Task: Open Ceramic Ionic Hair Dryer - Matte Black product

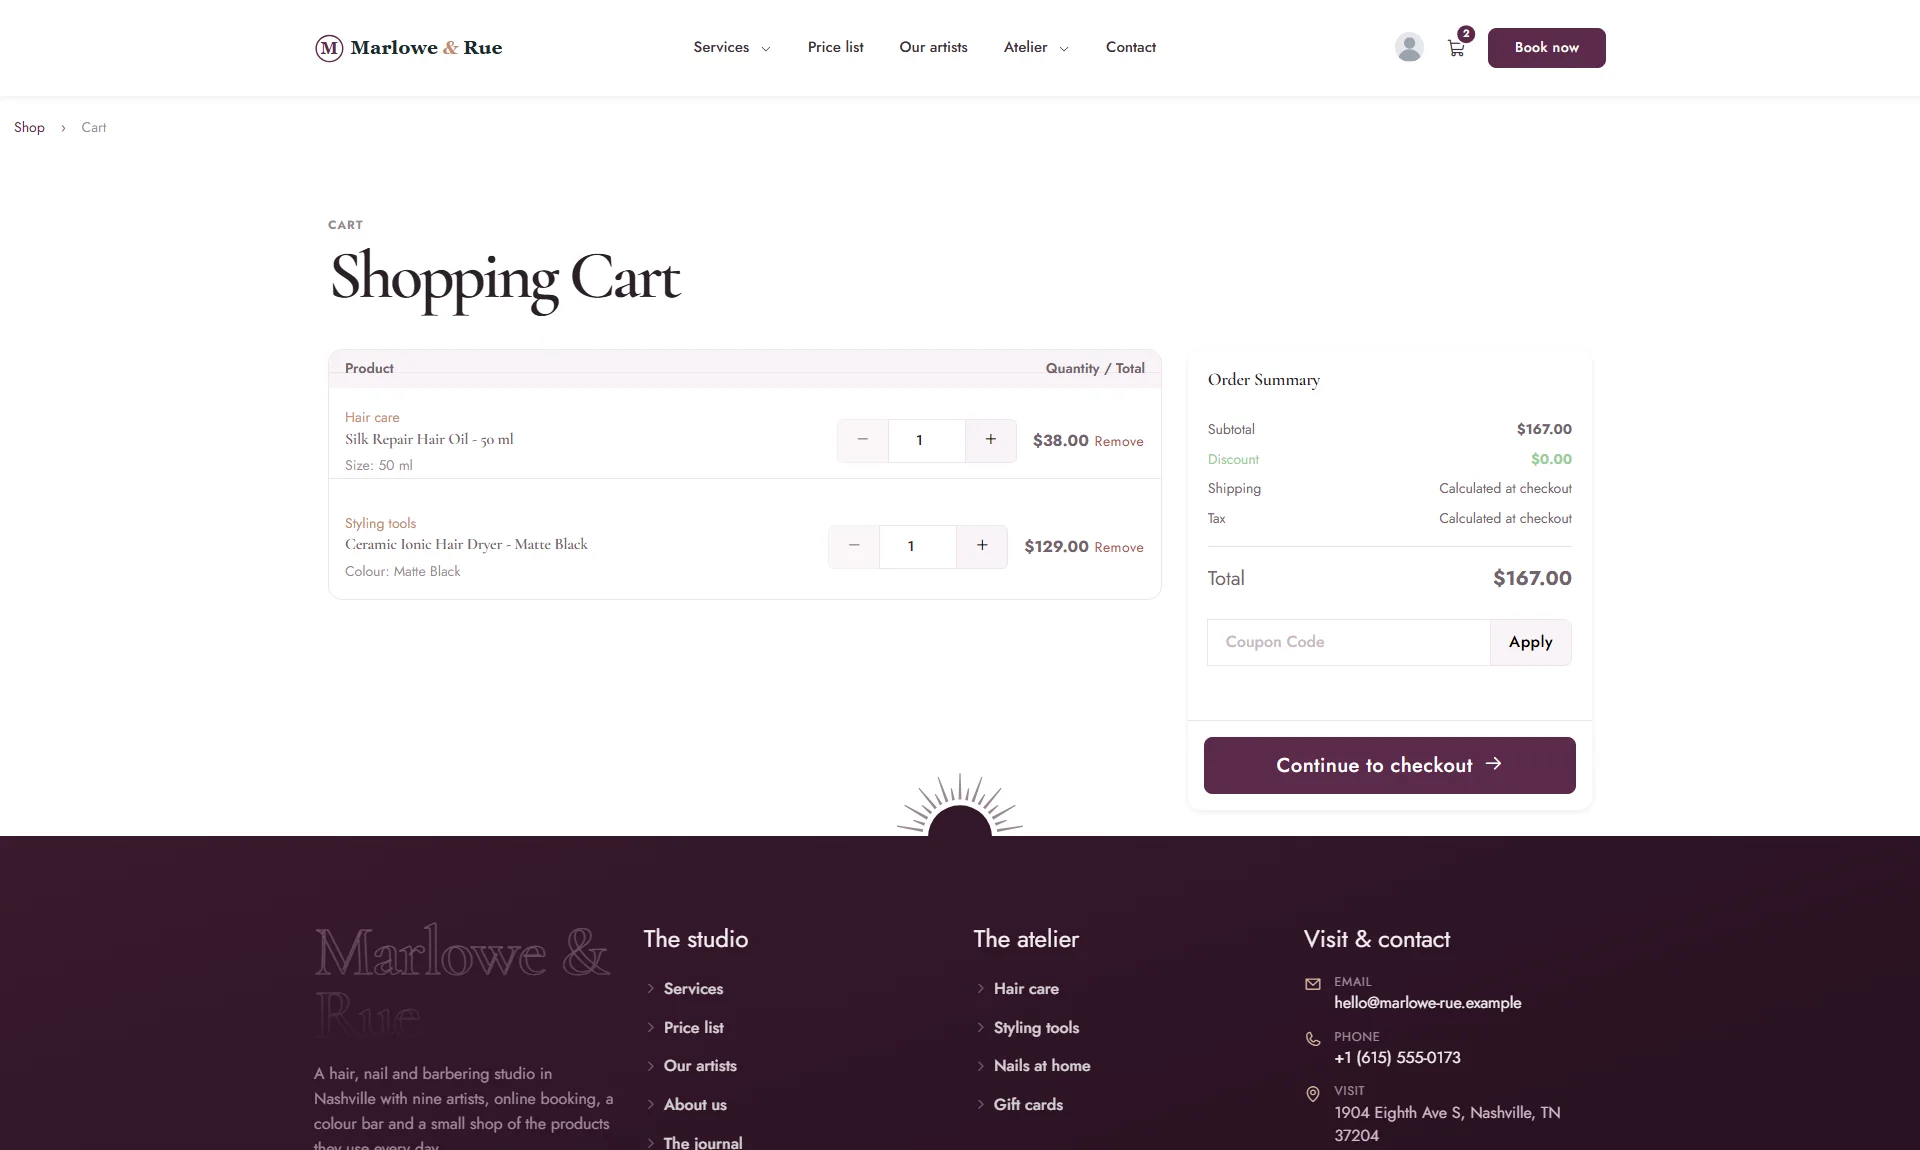Action: pyautogui.click(x=466, y=544)
